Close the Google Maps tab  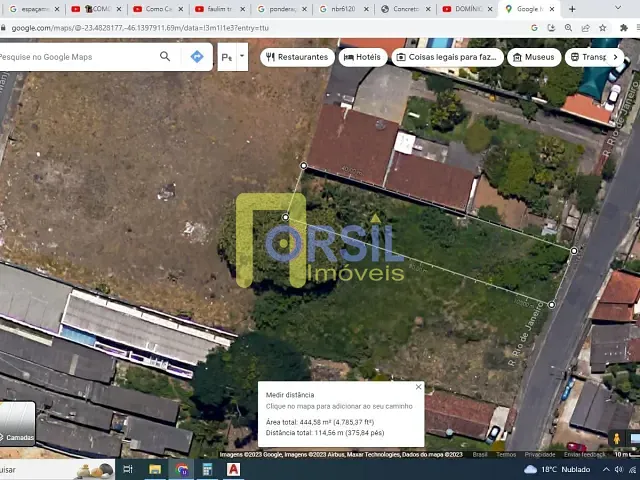552,9
